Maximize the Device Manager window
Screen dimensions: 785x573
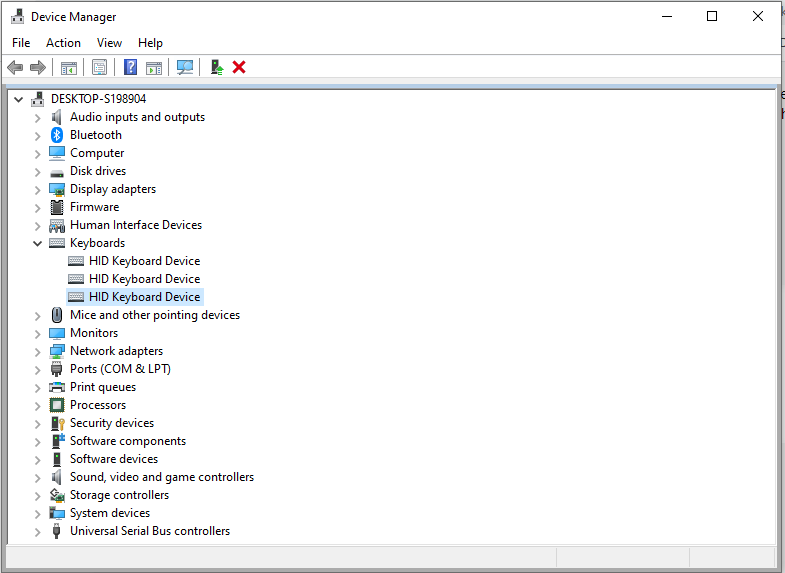point(712,17)
